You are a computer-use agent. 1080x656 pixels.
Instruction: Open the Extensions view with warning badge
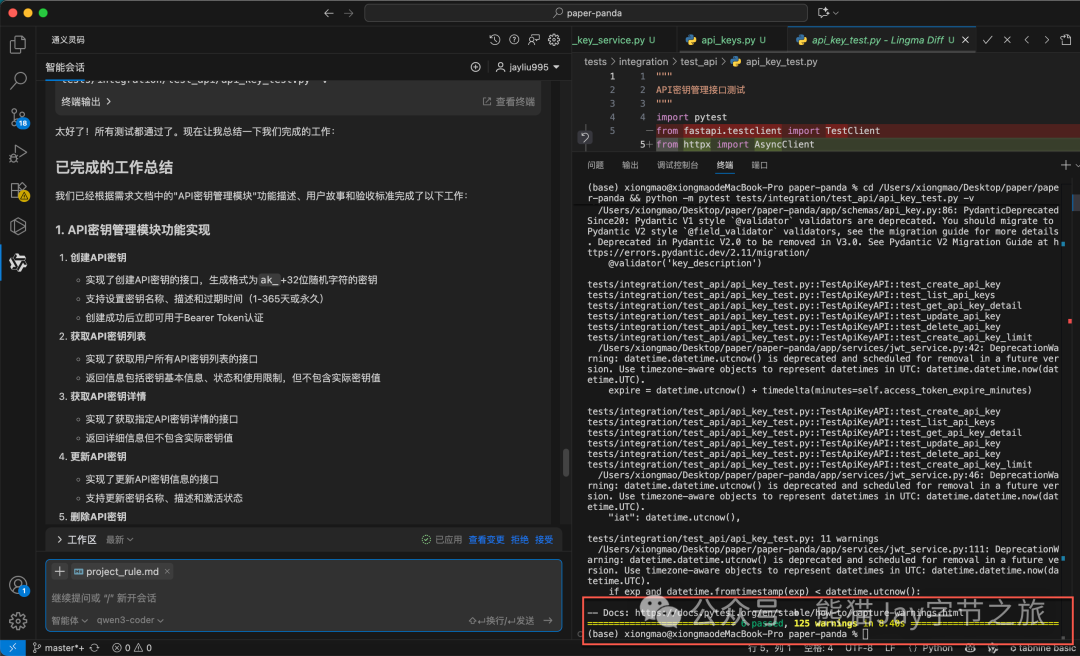pyautogui.click(x=18, y=191)
